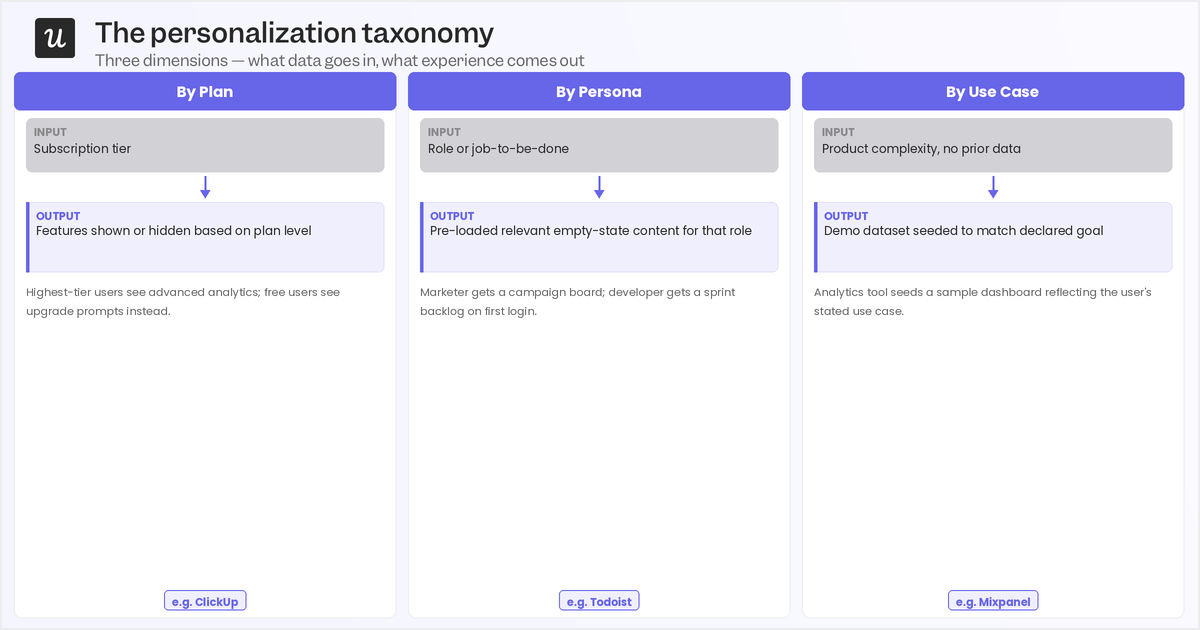Click the Userpilot logo icon

(55, 38)
